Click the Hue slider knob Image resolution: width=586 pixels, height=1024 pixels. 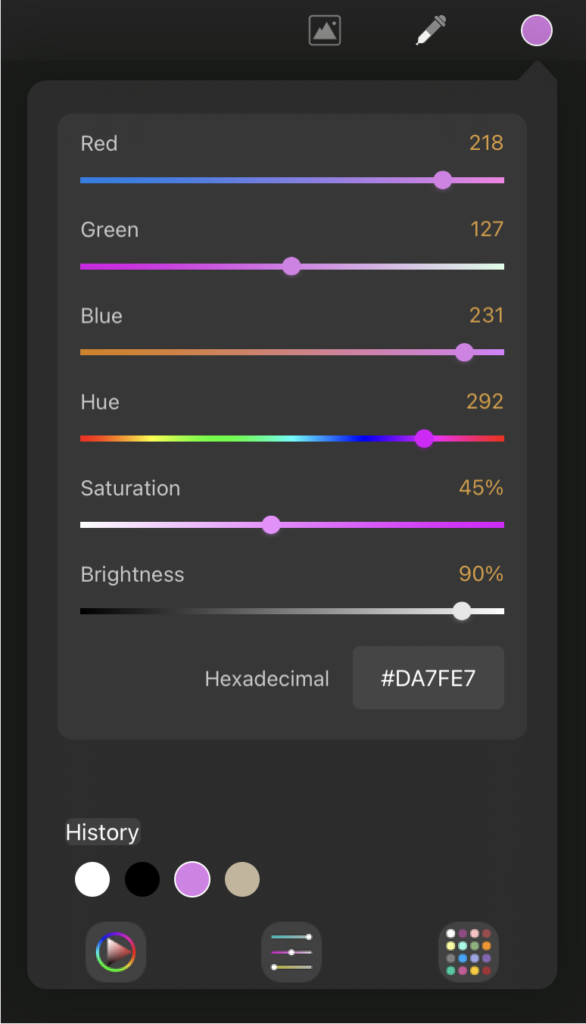(424, 439)
